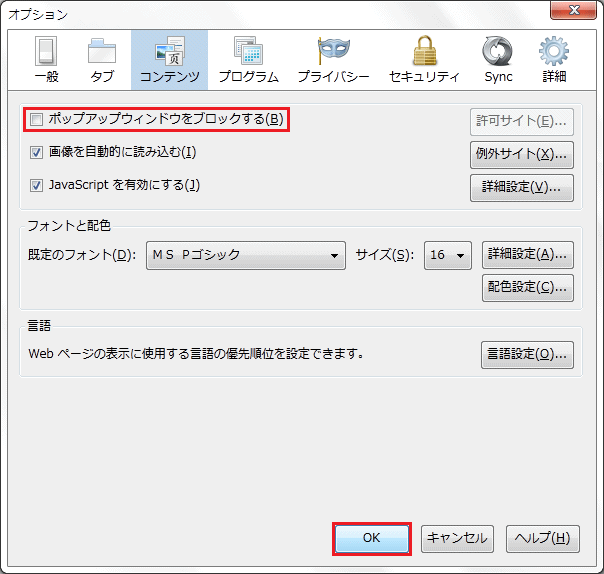Select the コンテンツ panel icon
The height and width of the screenshot is (574, 604).
(169, 60)
